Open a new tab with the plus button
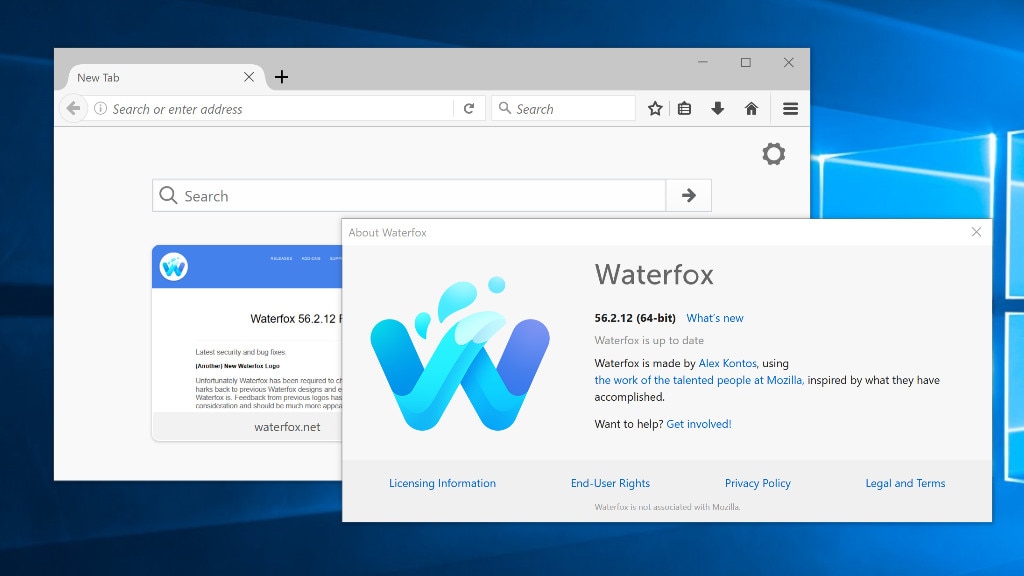Image resolution: width=1024 pixels, height=576 pixels. pyautogui.click(x=281, y=76)
